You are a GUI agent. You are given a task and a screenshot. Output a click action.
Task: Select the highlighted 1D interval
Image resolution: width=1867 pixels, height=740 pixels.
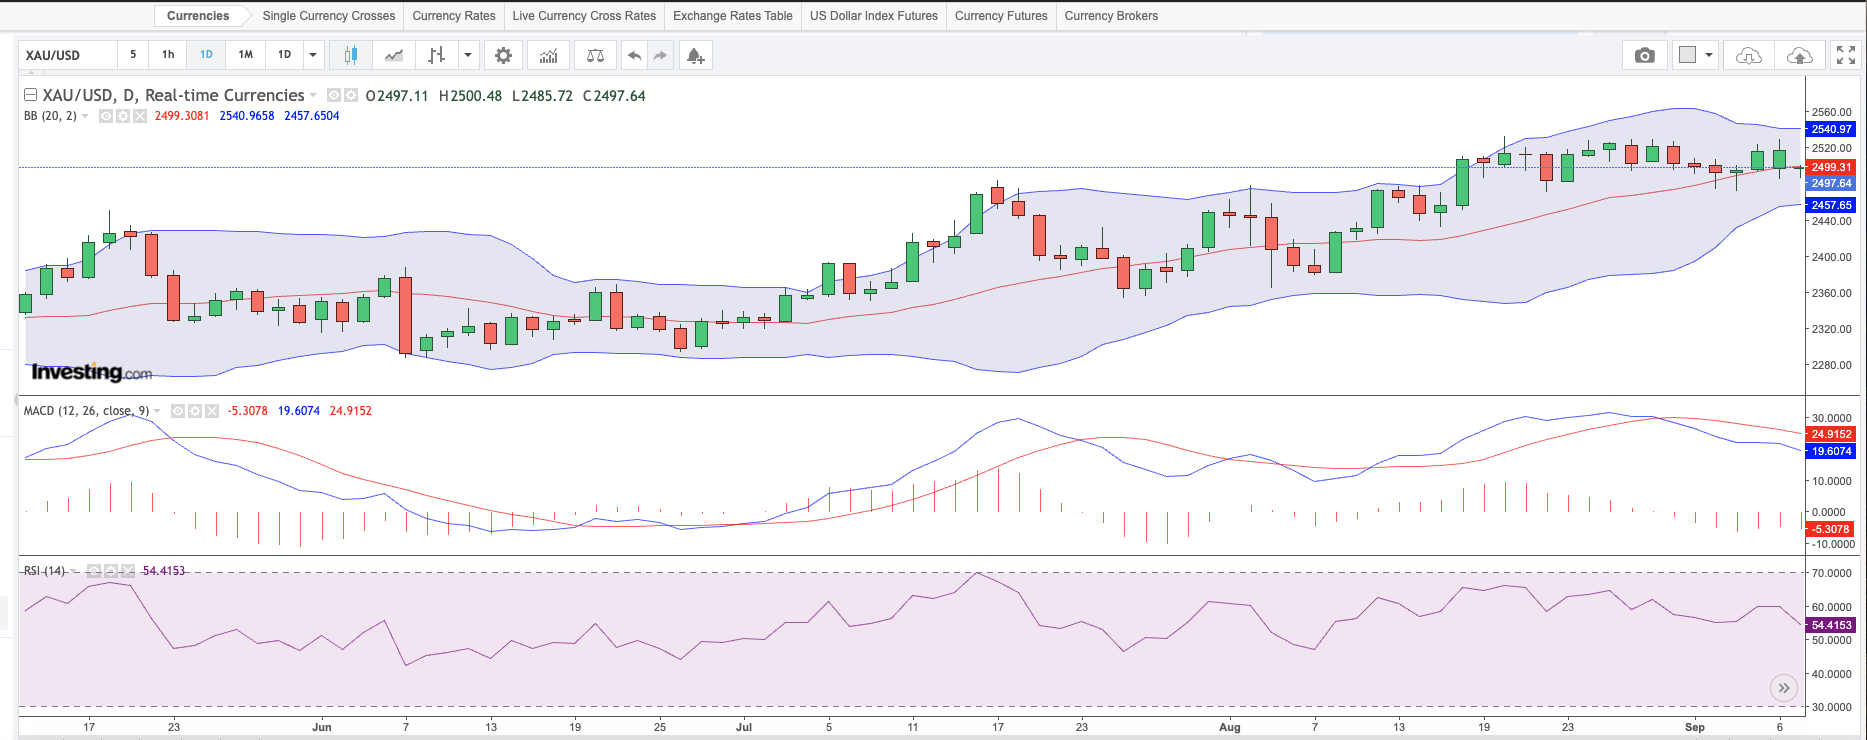coord(206,55)
